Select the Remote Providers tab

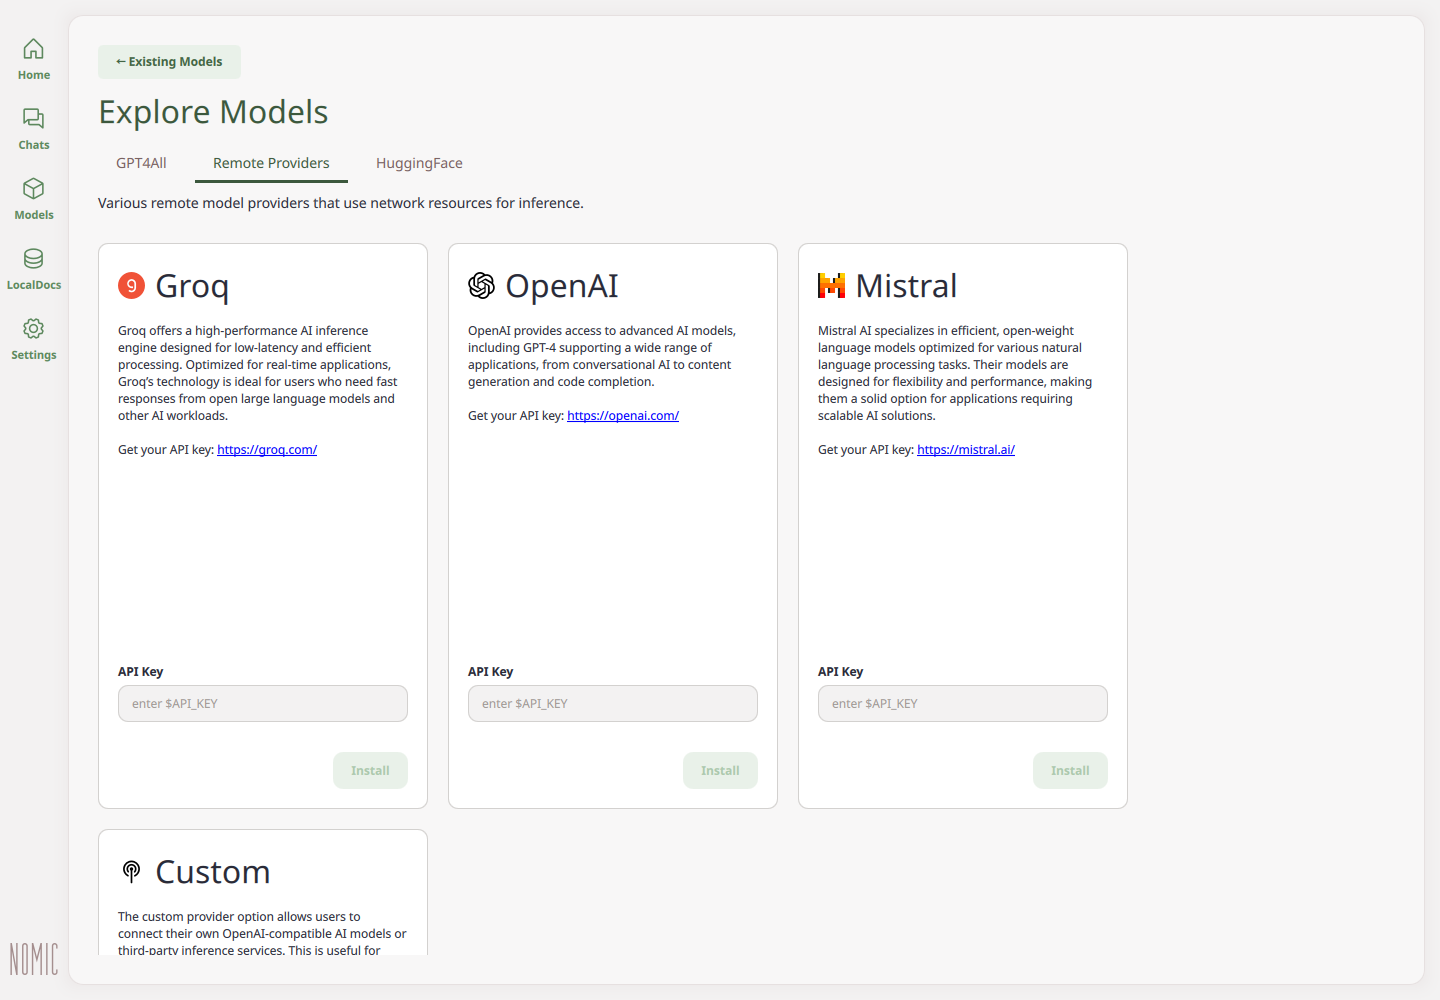click(x=271, y=163)
